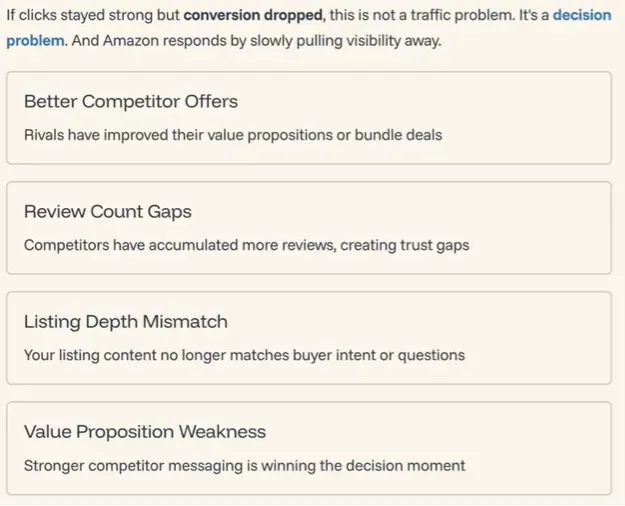Select the Better Competitor Offers card heading
This screenshot has width=625, height=506.
pos(131,101)
